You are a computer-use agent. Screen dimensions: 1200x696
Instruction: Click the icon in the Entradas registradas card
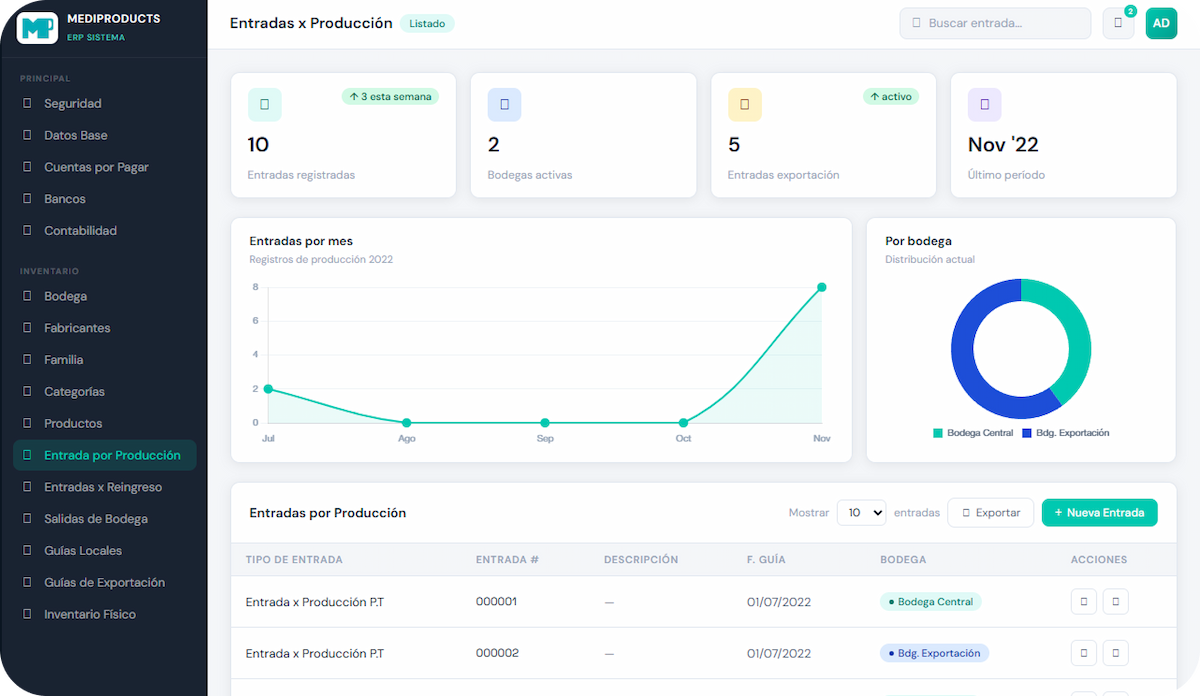coord(265,105)
